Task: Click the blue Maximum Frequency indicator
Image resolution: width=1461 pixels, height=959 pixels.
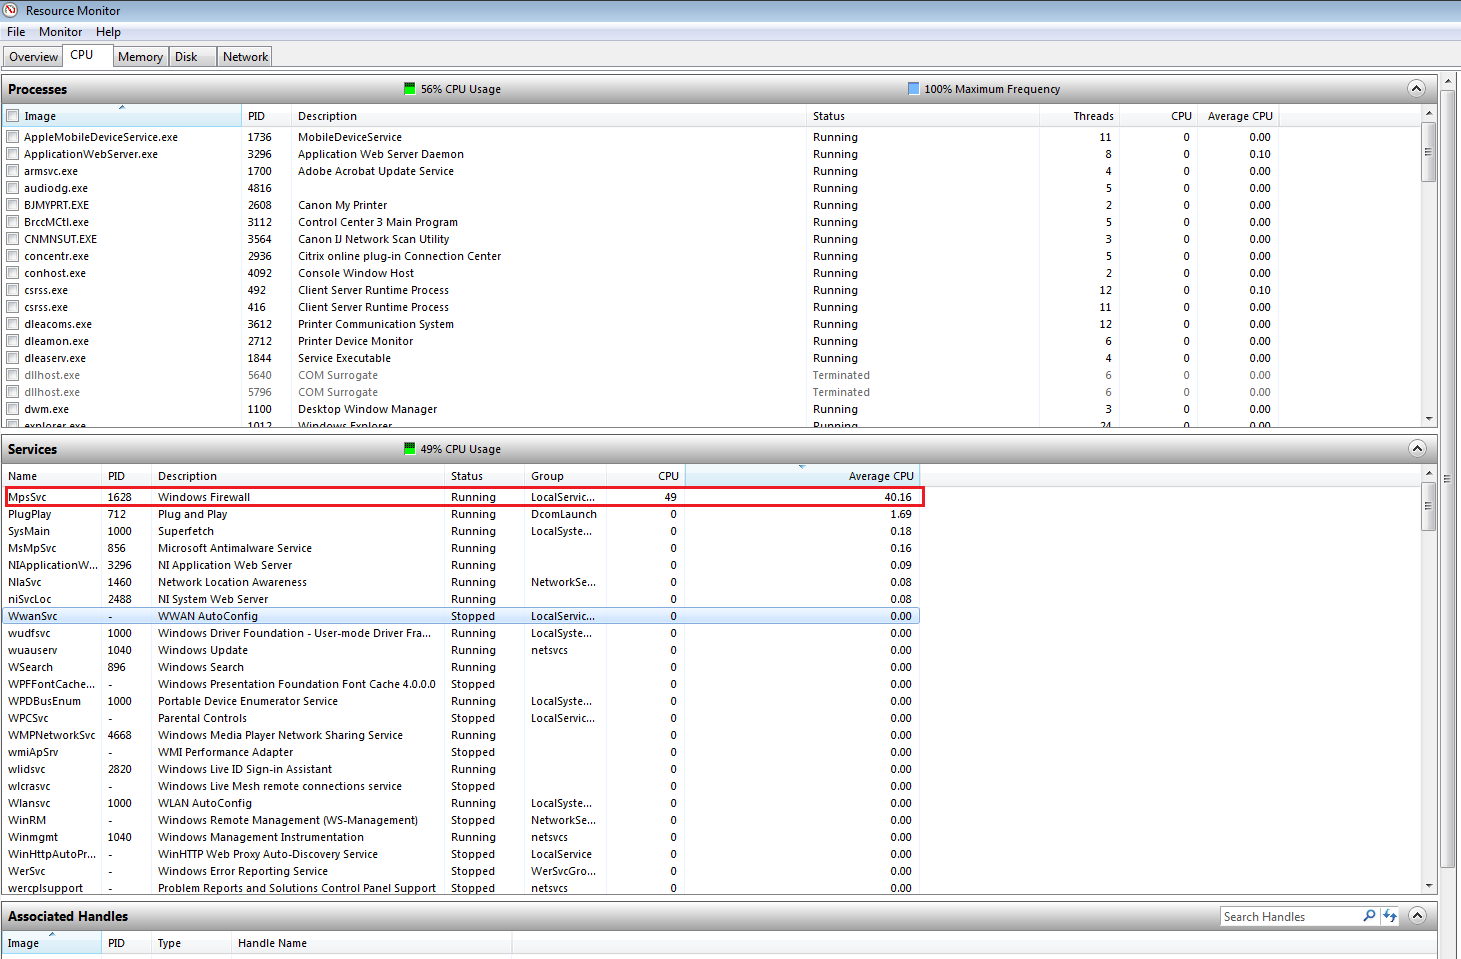Action: click(x=913, y=89)
